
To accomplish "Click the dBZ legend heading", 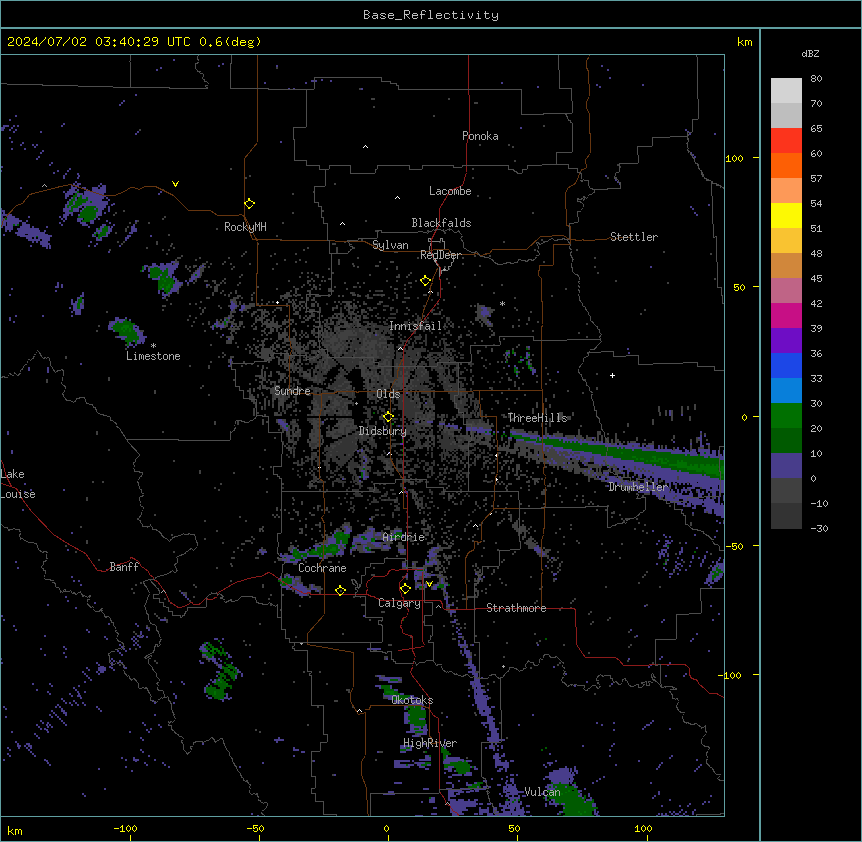I will [x=810, y=53].
